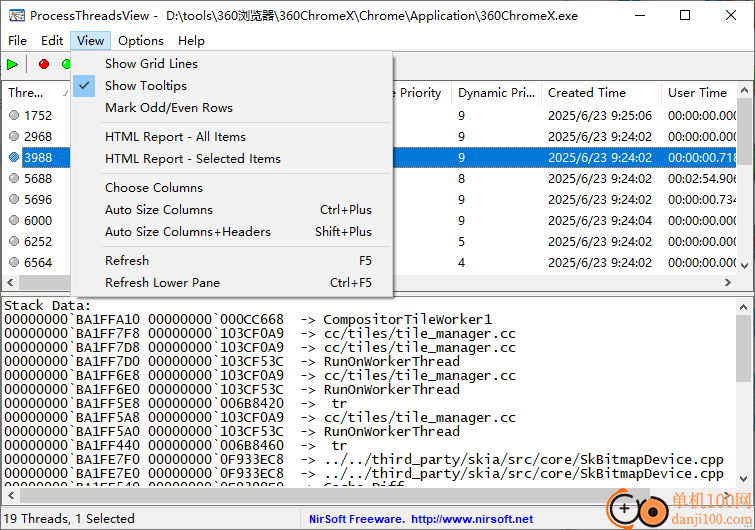Click 19 Threads, 1 Selected status text
Screen dimensions: 755x530
(x=69, y=518)
